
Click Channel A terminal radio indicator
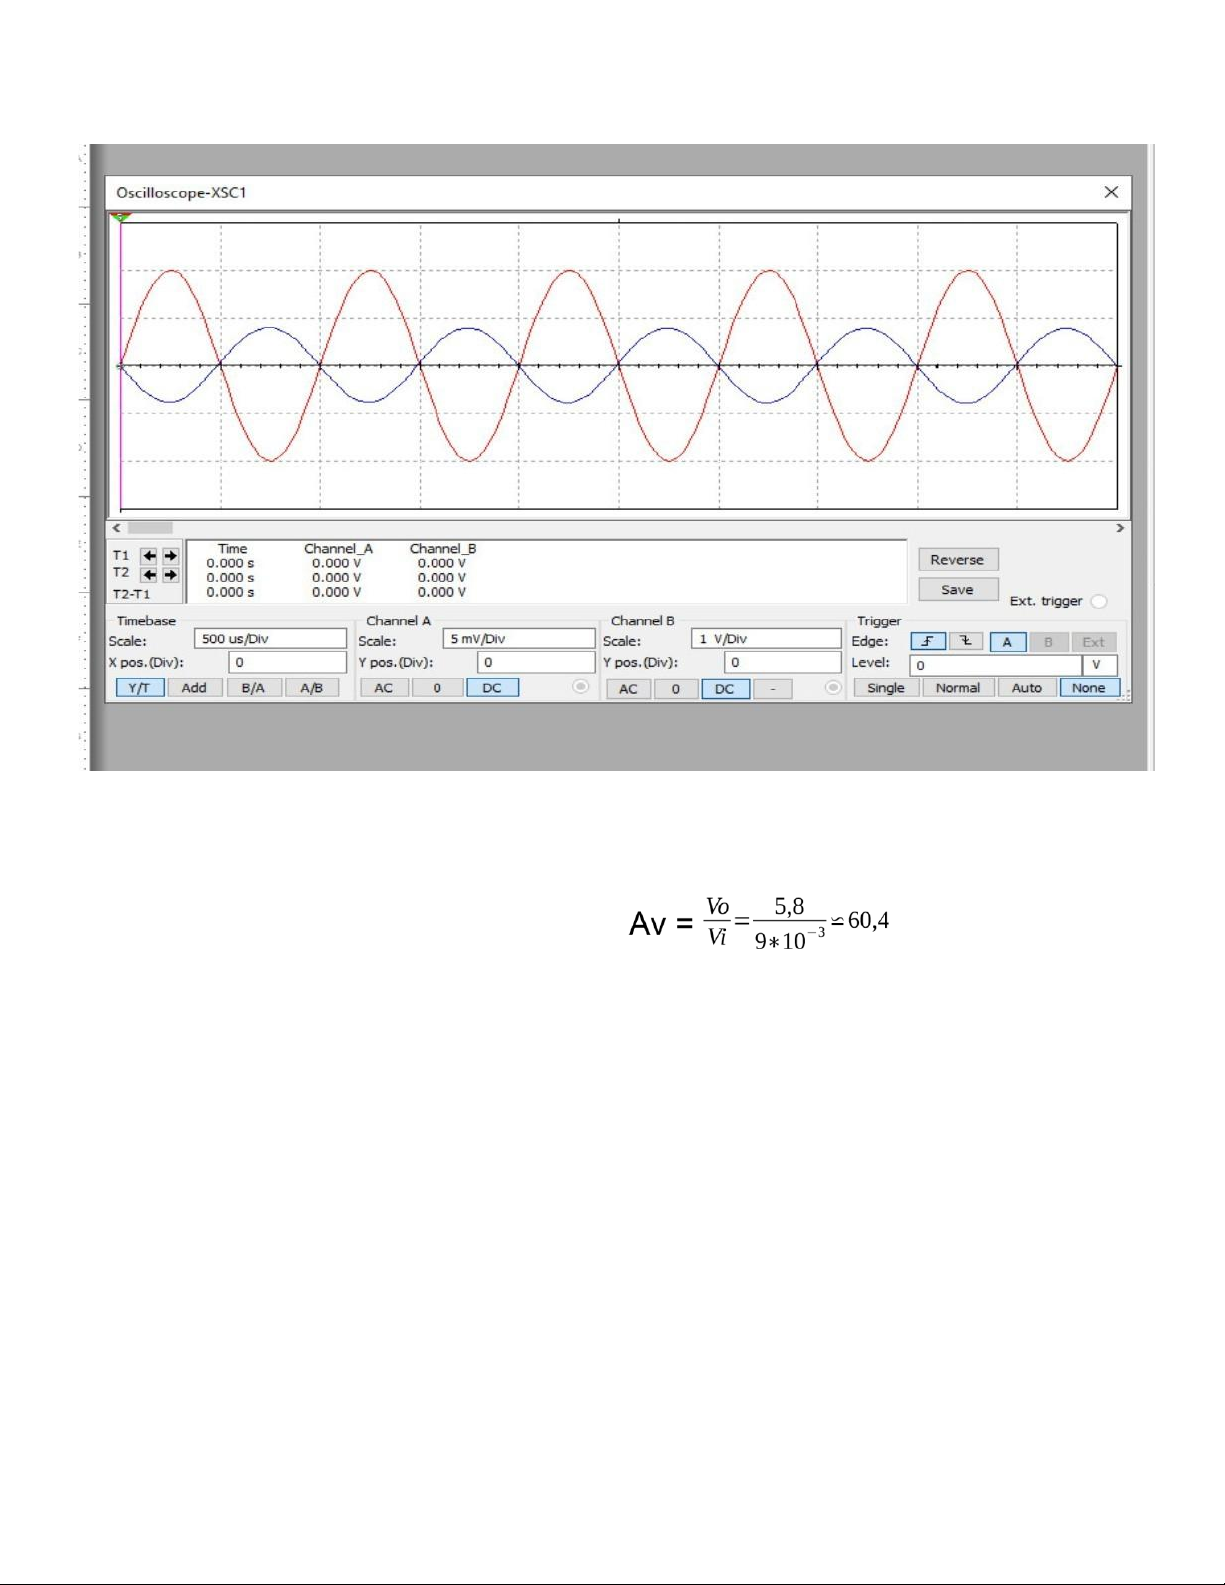coord(580,687)
